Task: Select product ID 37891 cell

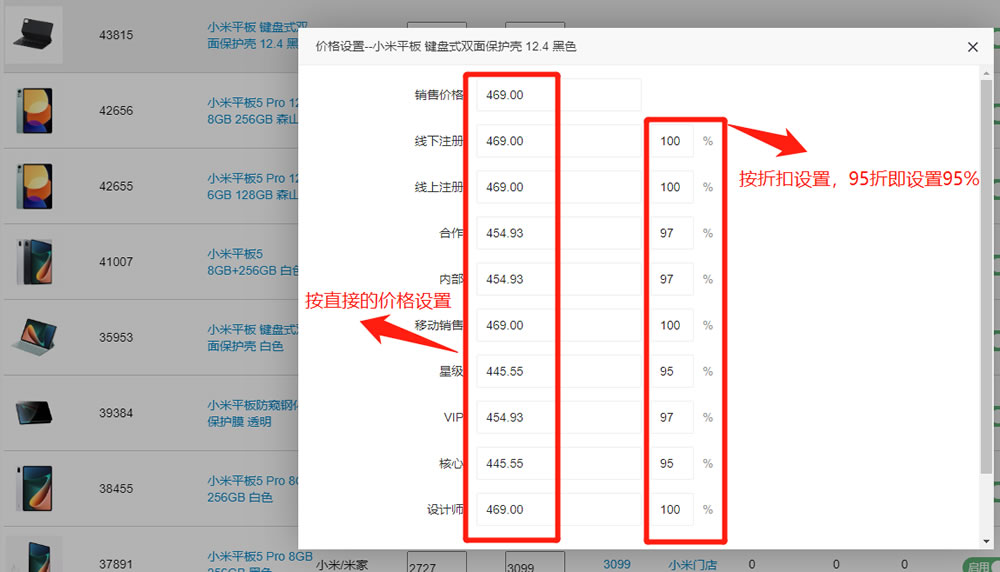Action: (x=116, y=564)
